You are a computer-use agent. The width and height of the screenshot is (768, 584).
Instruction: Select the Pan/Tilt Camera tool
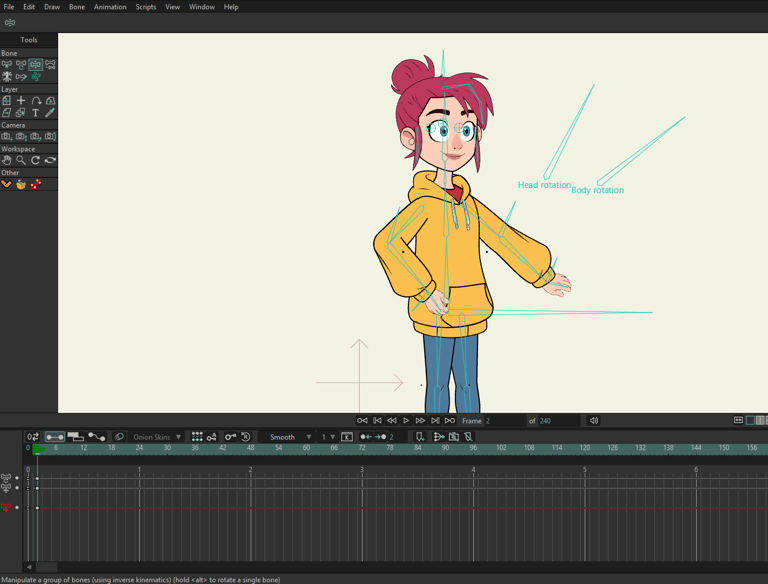coord(50,137)
